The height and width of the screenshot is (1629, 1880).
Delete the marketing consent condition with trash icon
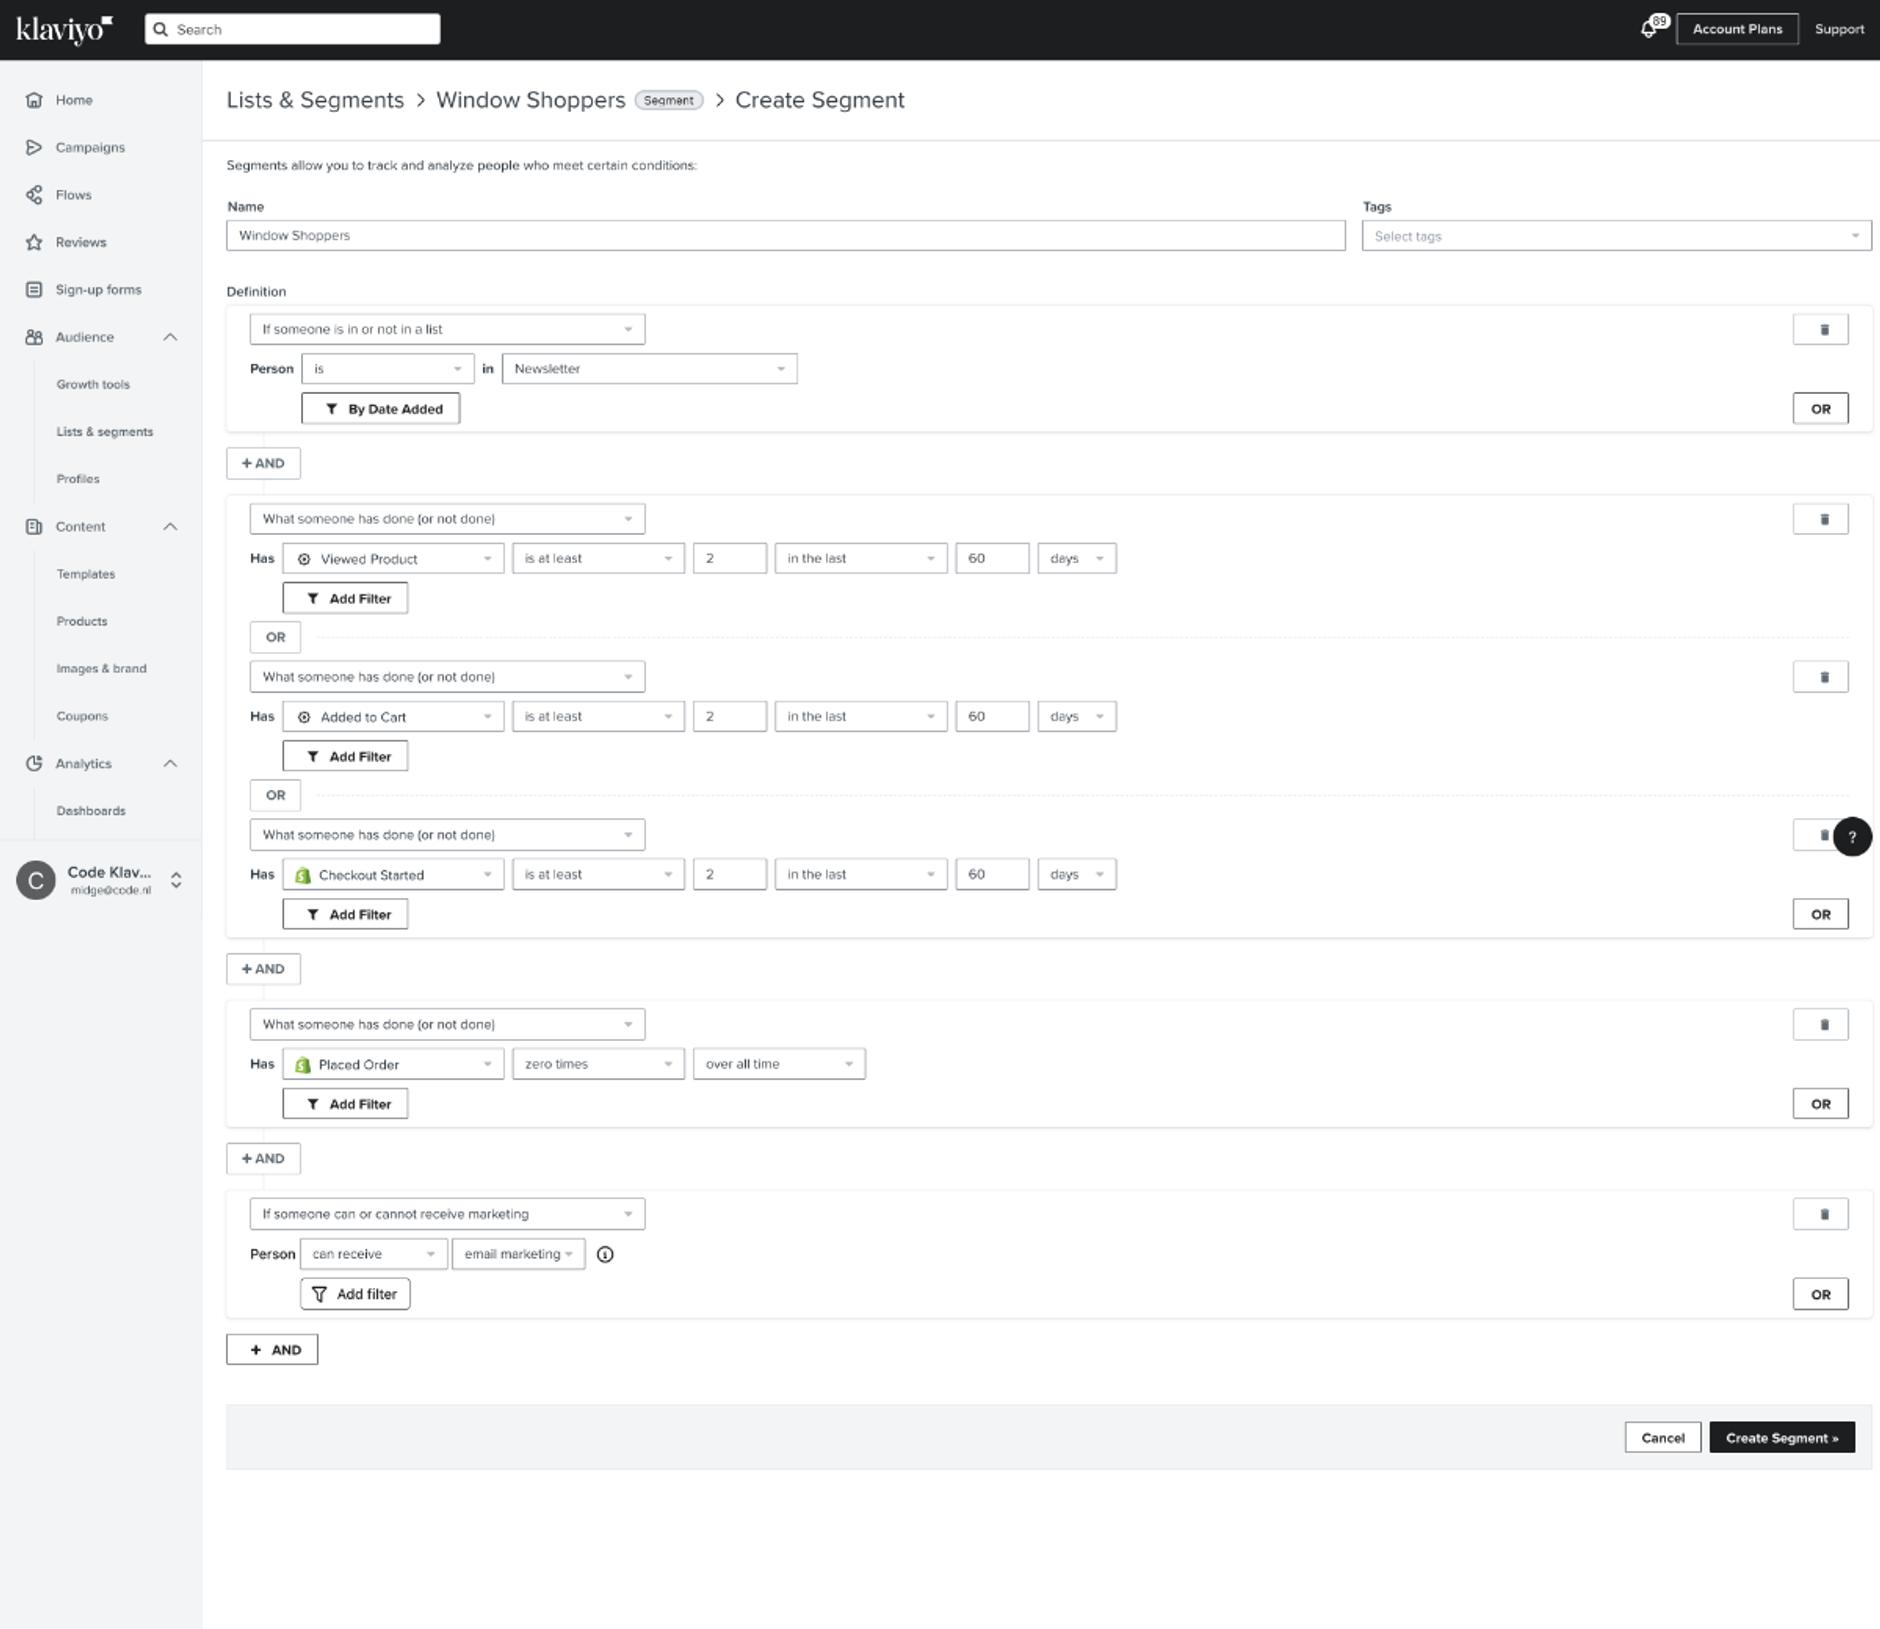coord(1820,1215)
